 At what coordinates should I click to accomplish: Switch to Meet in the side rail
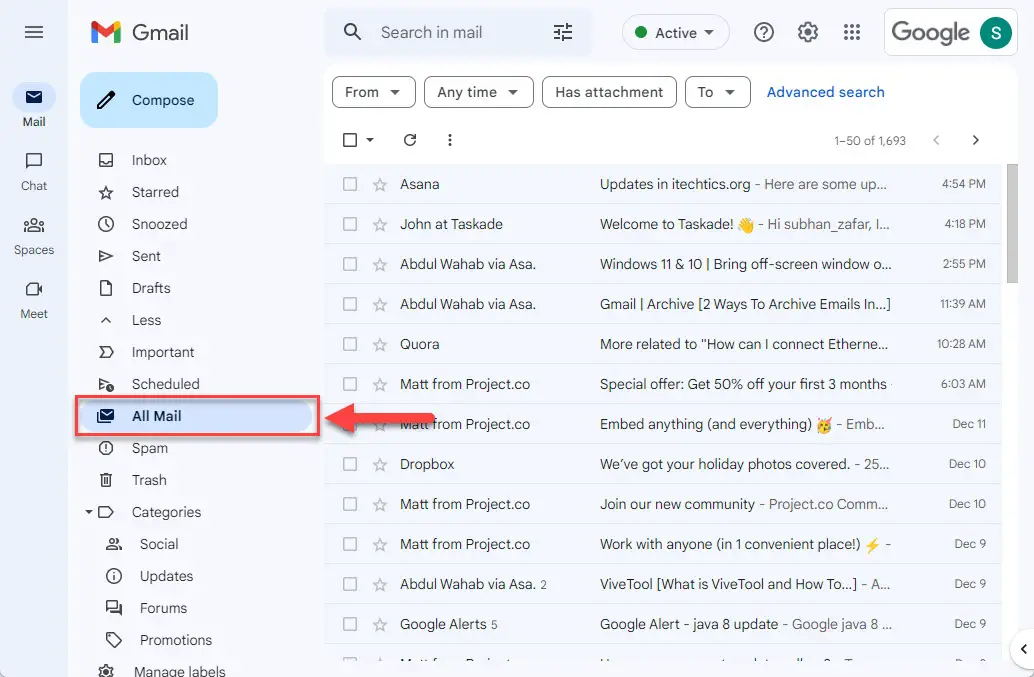(x=34, y=299)
